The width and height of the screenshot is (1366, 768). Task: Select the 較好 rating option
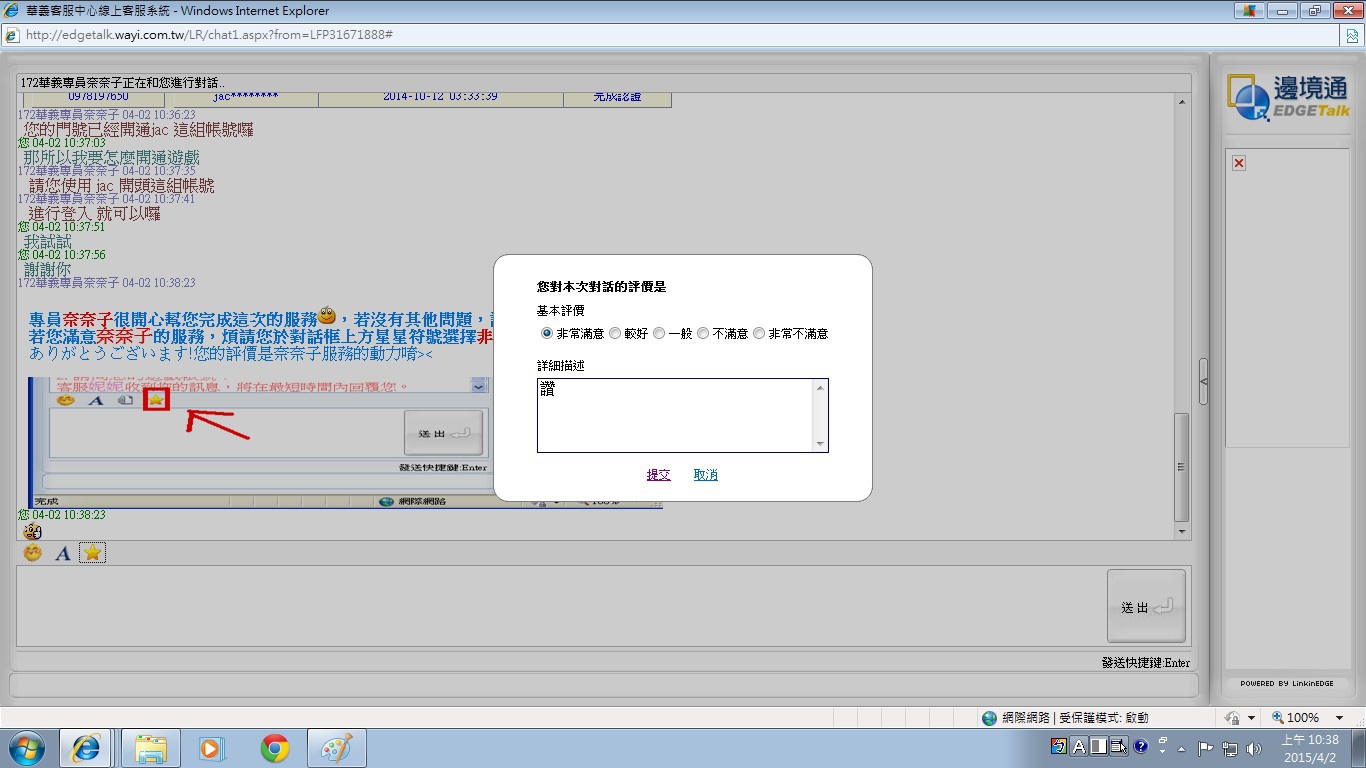[615, 333]
